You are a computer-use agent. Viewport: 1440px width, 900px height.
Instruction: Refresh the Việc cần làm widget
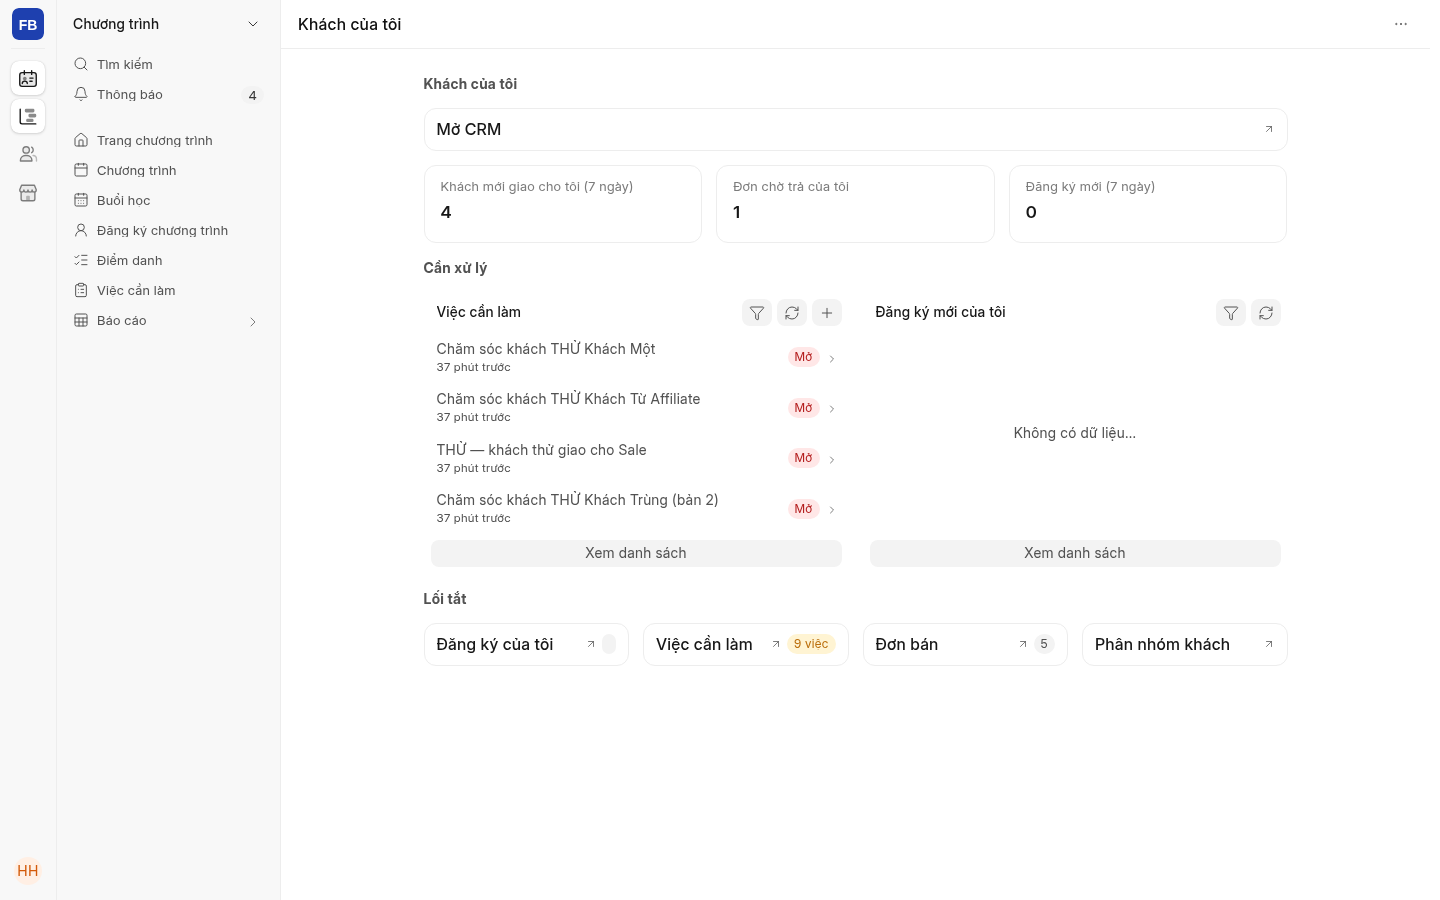click(x=792, y=313)
